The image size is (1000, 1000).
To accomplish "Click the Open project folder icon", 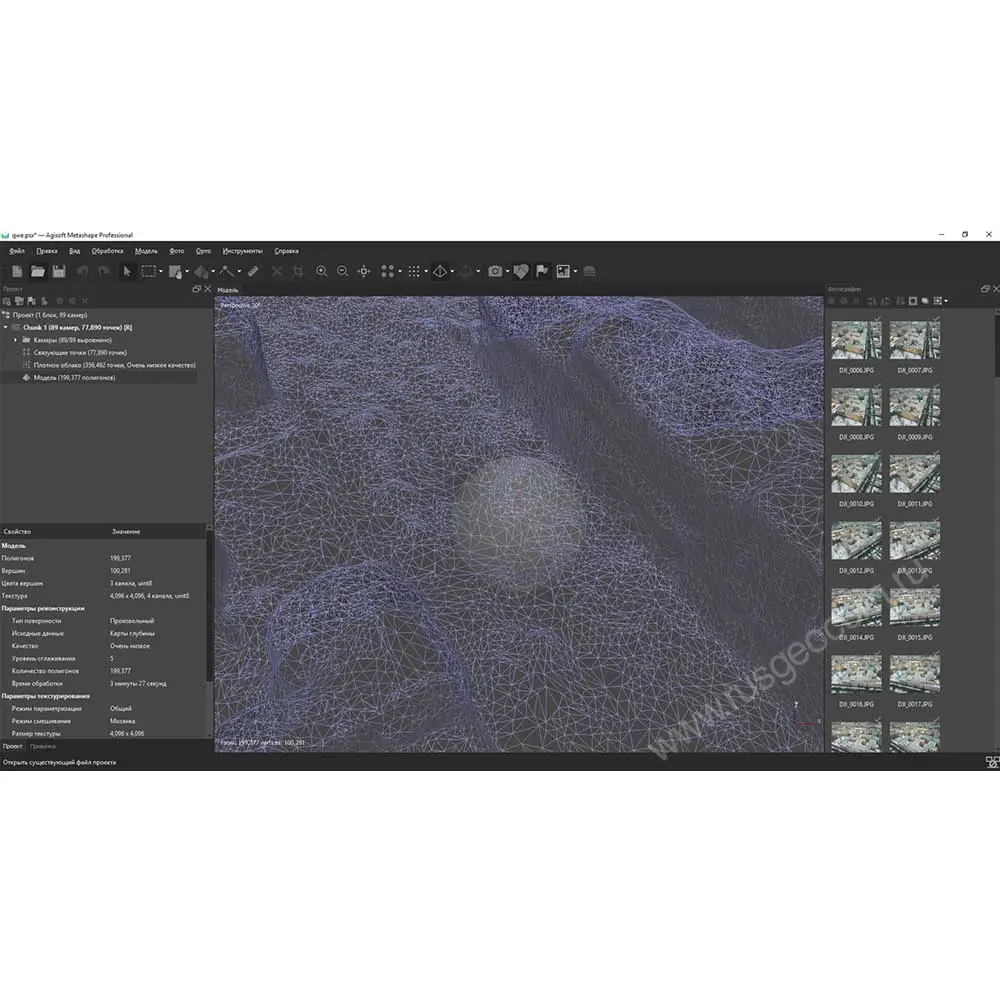I will 38,271.
